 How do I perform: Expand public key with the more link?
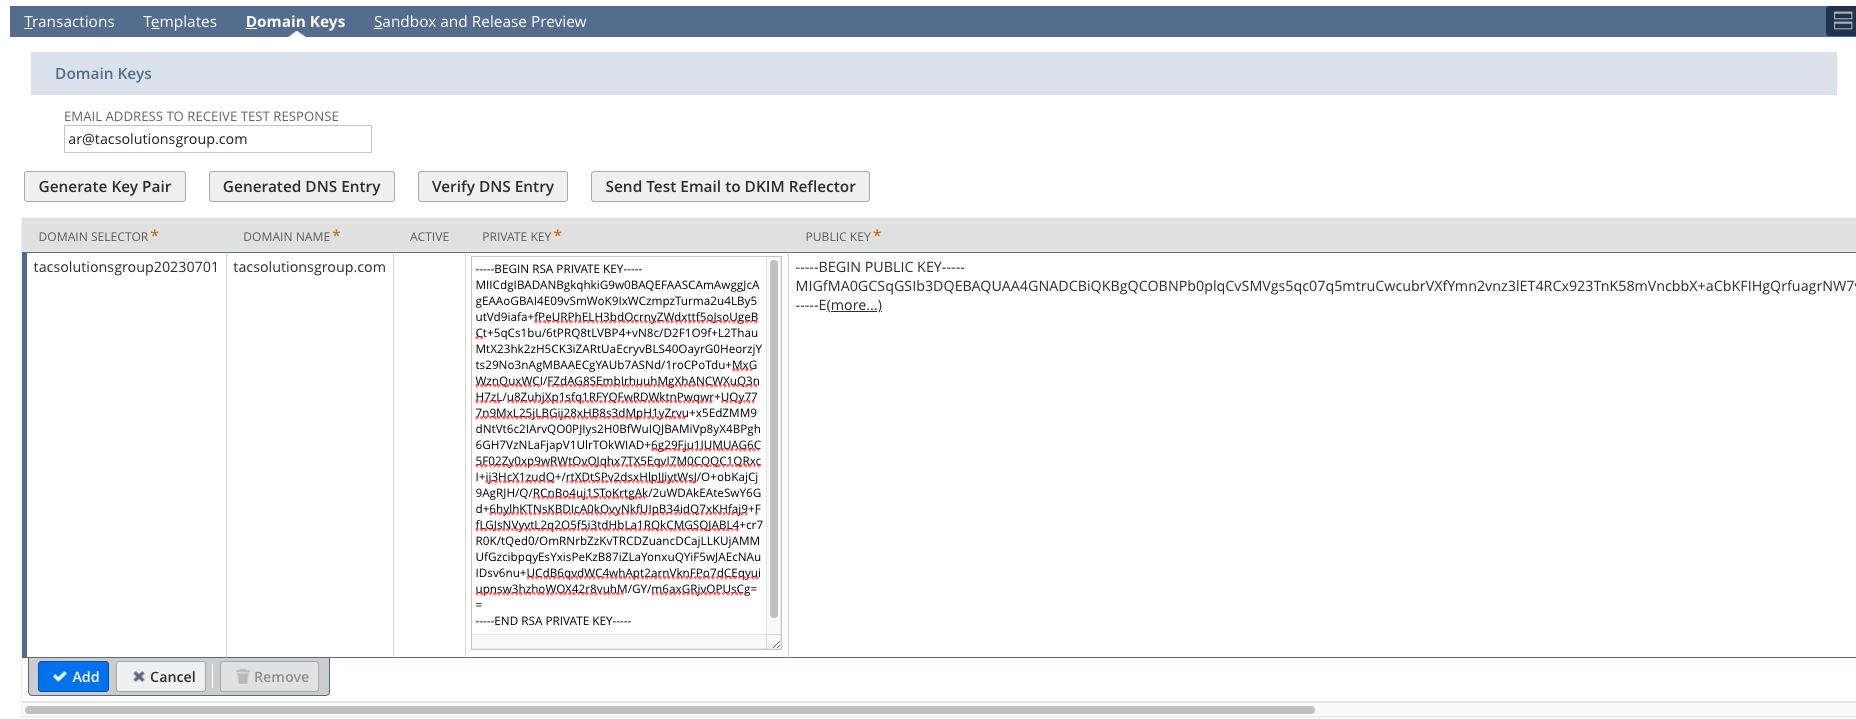coord(855,305)
